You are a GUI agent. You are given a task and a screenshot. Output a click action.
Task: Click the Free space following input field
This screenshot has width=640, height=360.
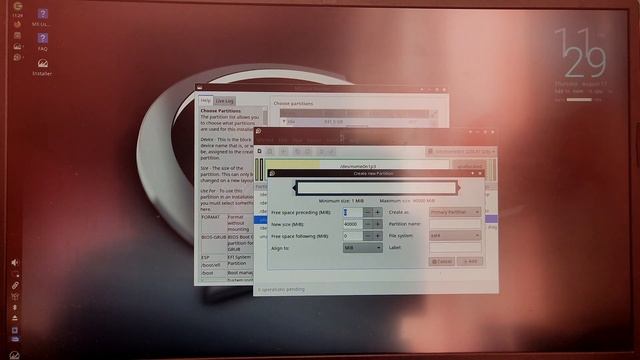coord(353,236)
